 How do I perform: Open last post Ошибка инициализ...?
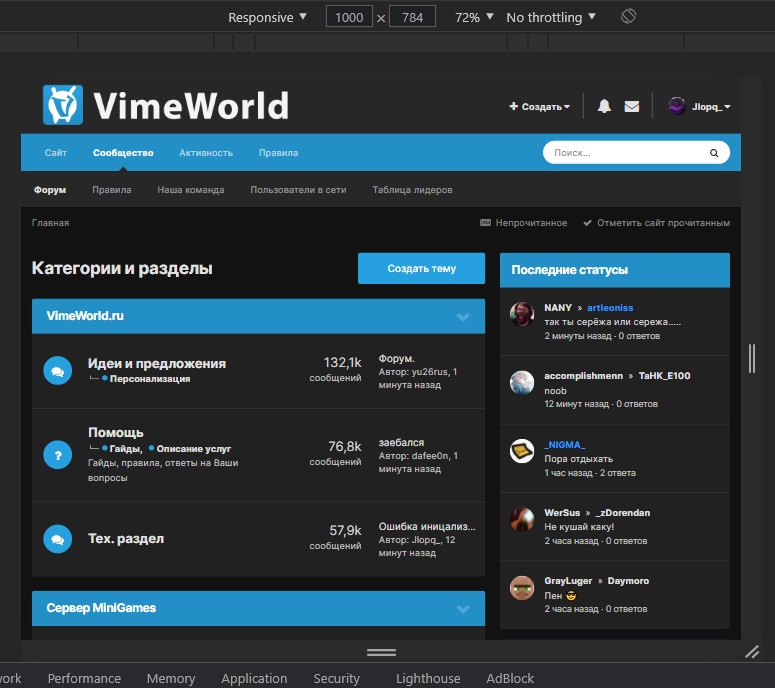(427, 526)
